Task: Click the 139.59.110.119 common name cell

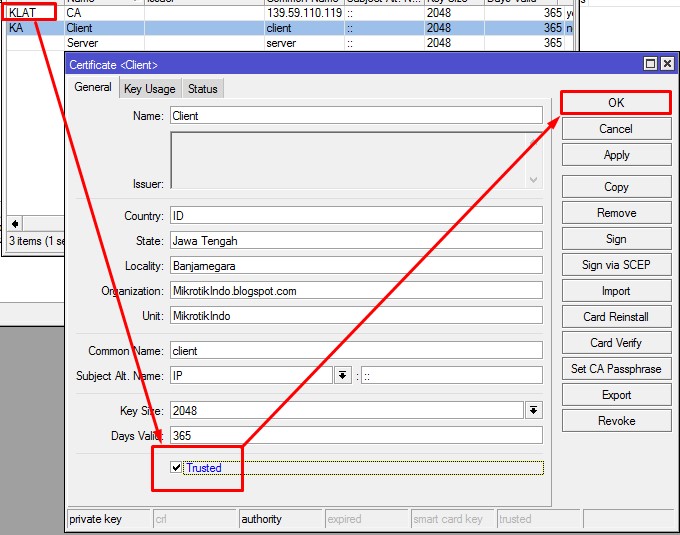Action: coord(304,13)
